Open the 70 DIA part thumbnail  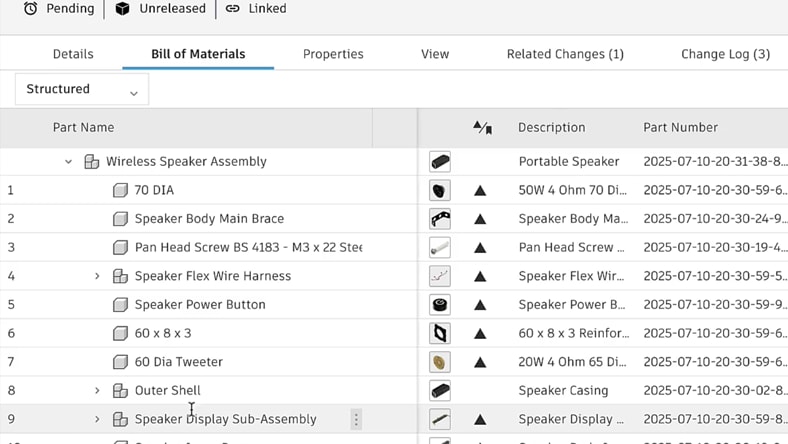(x=440, y=191)
